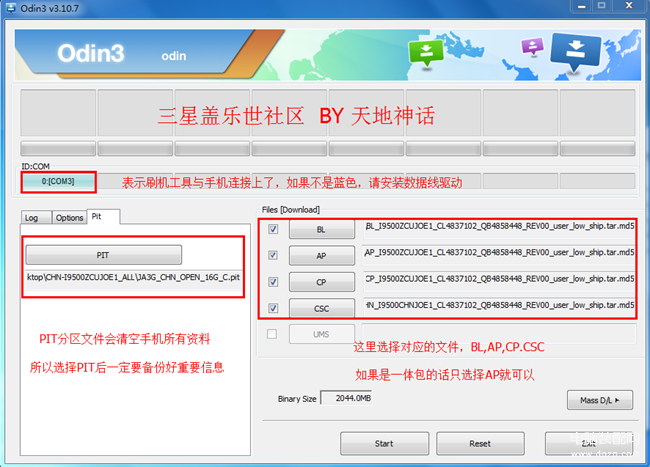Click the empty UMS path field
This screenshot has width=650, height=467.
click(x=499, y=334)
